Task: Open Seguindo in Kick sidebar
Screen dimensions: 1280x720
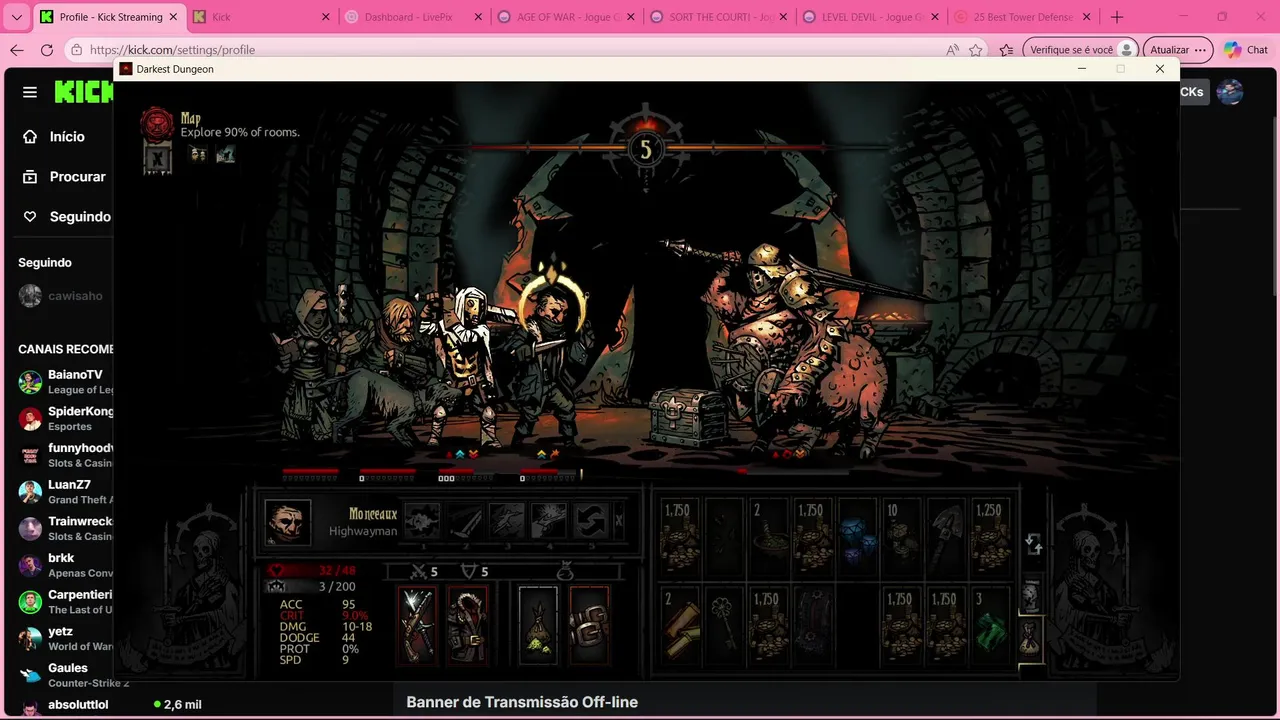Action: (x=68, y=216)
